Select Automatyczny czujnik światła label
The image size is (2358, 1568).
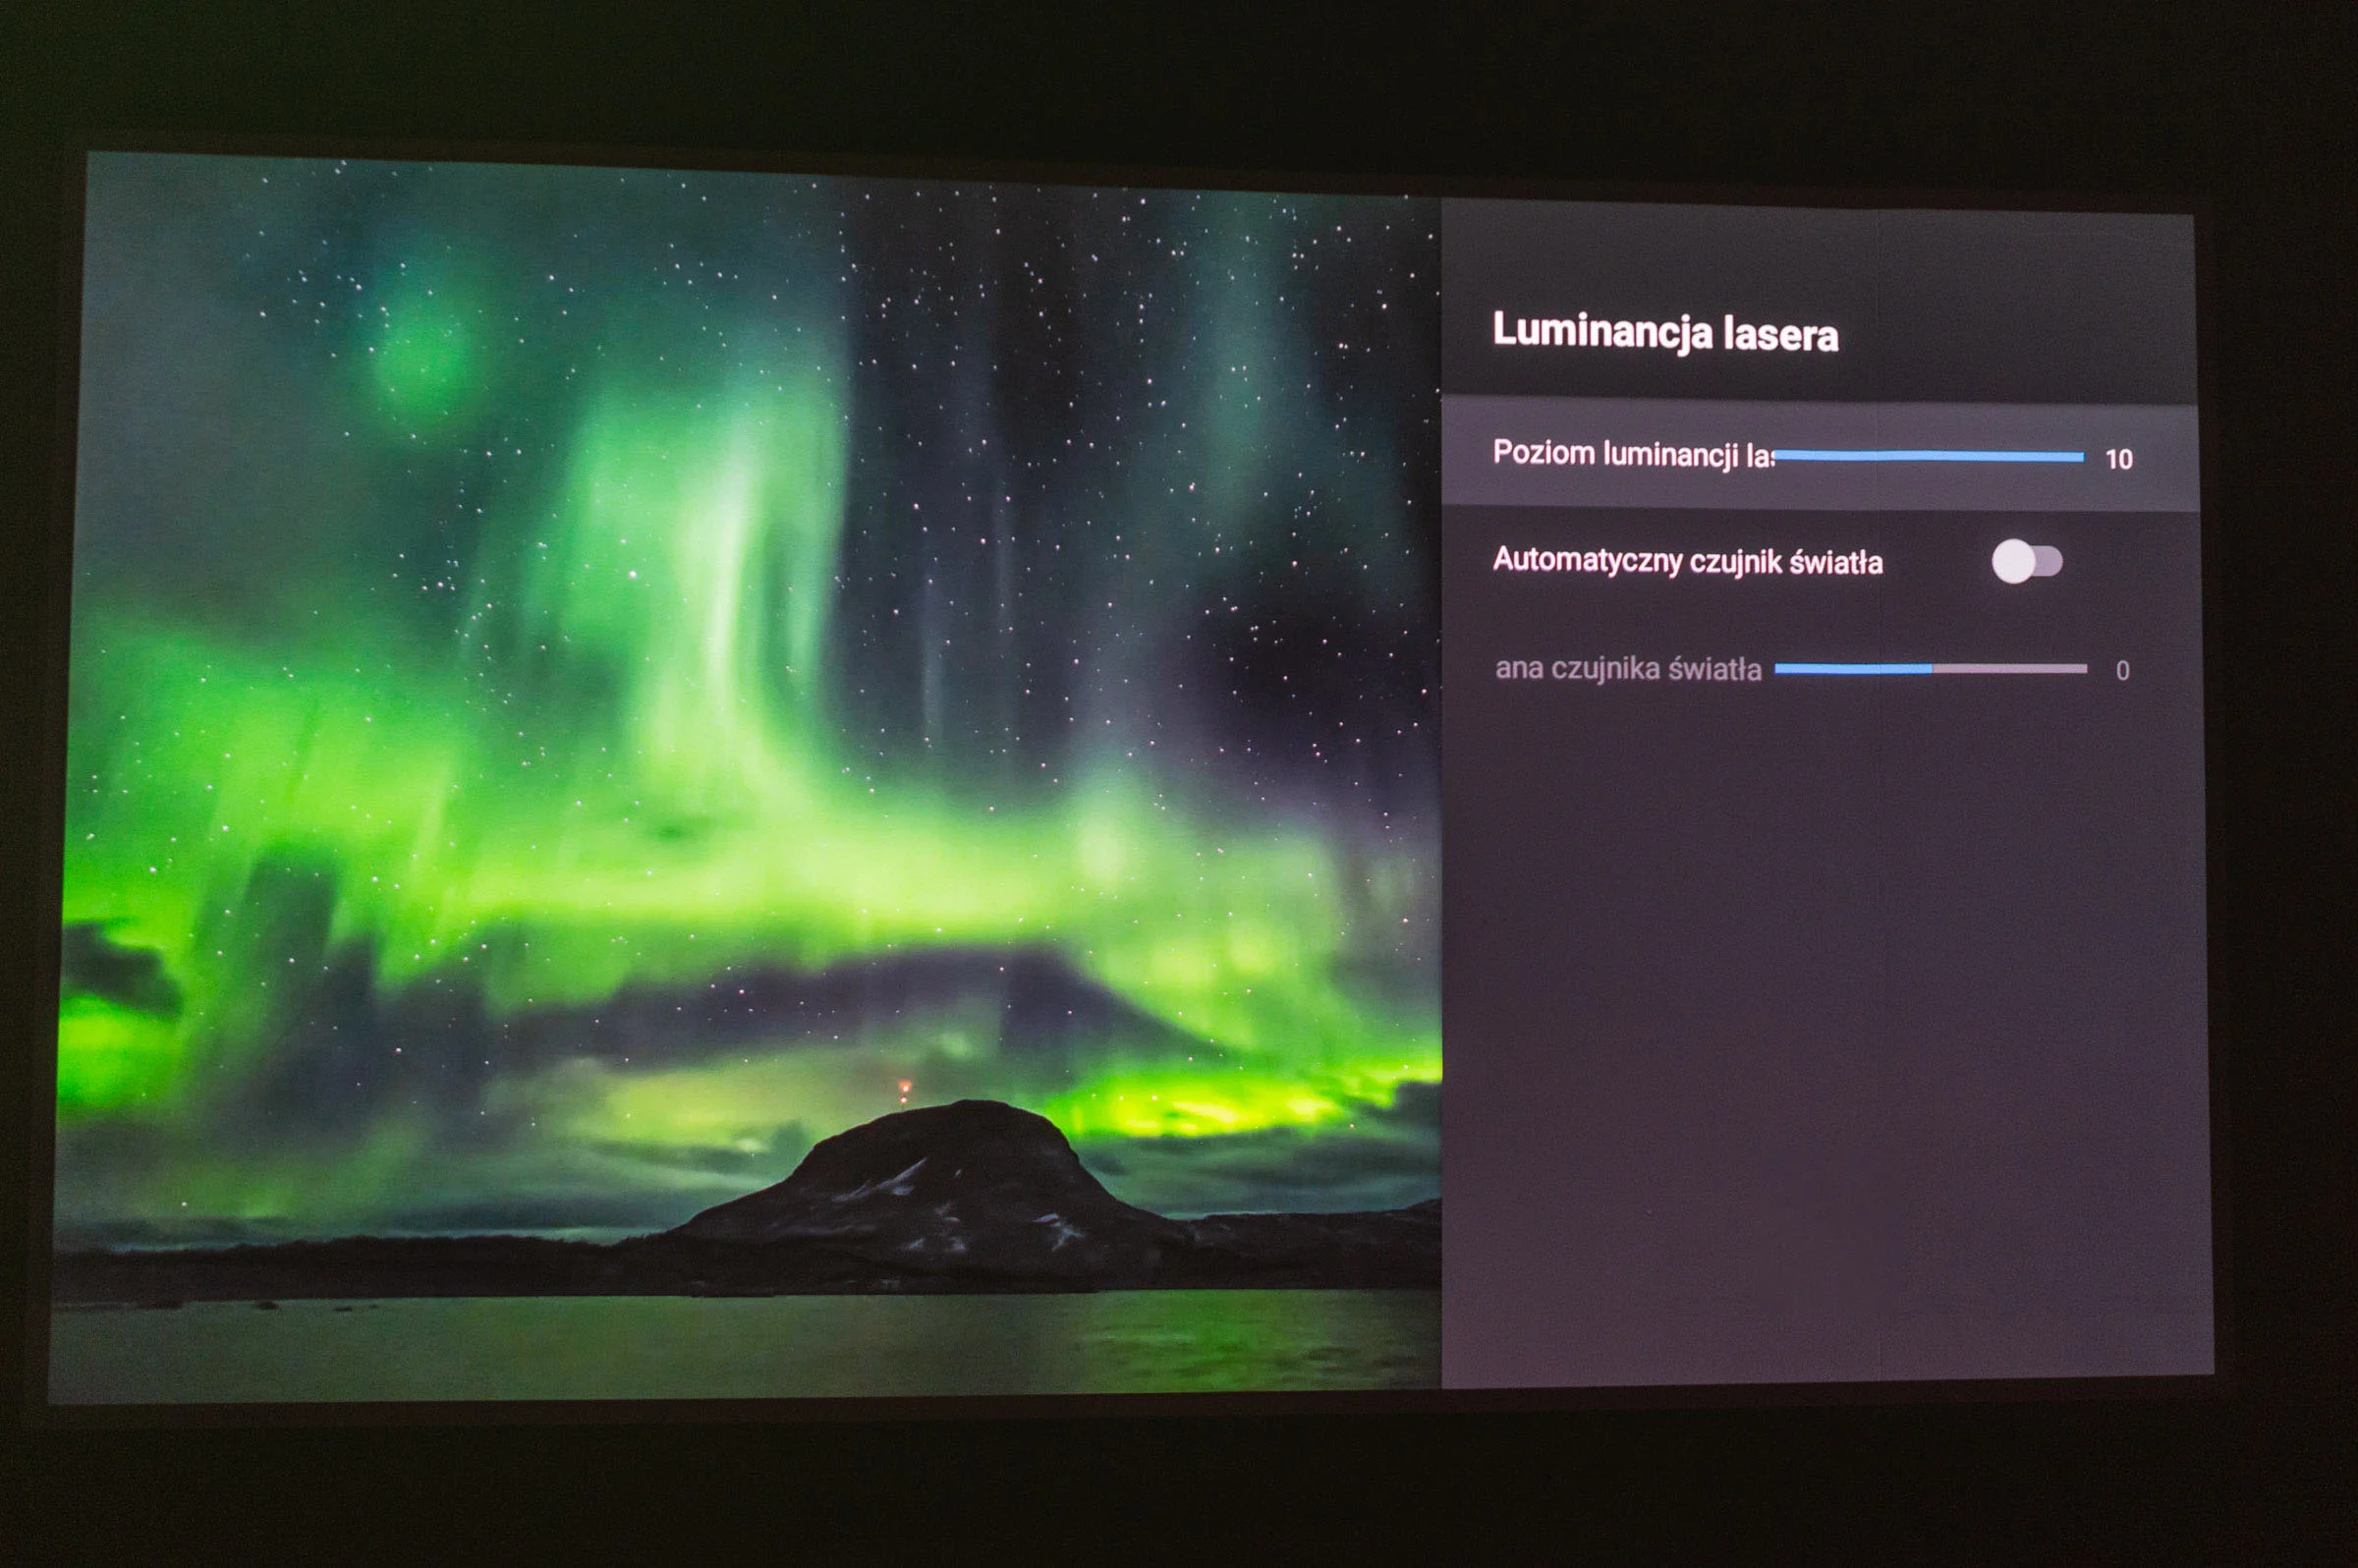(1688, 561)
